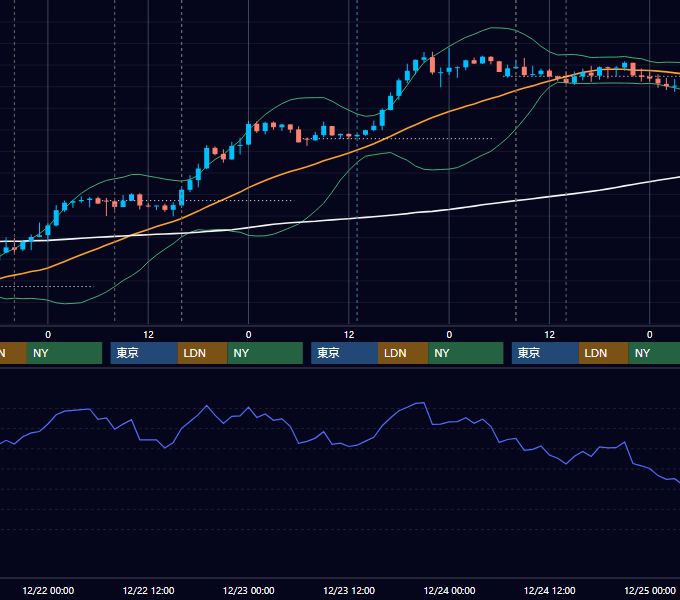The width and height of the screenshot is (680, 600).
Task: Click the 12/24 12:00 time axis label
Action: (x=549, y=590)
